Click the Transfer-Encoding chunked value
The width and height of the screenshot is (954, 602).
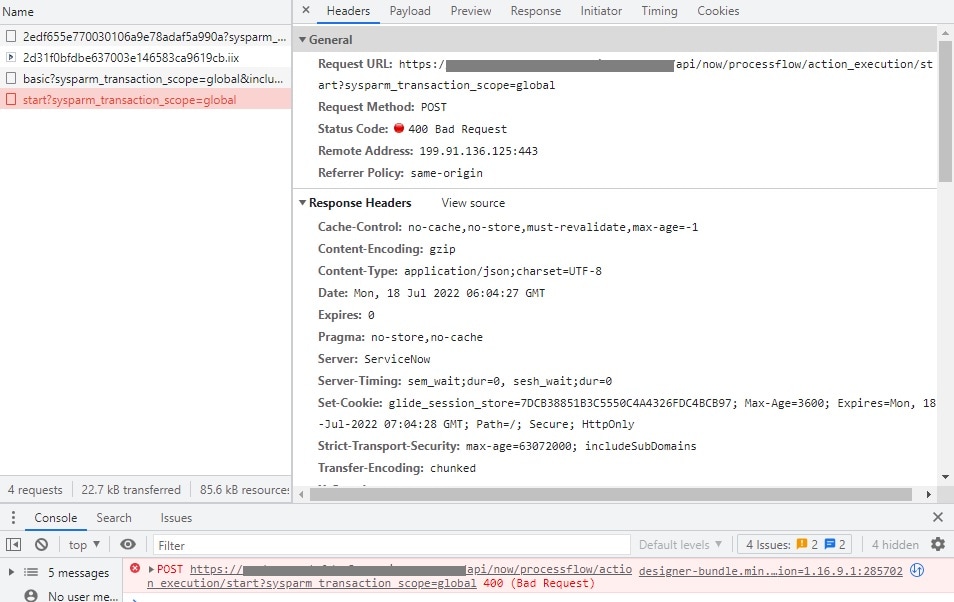point(453,468)
